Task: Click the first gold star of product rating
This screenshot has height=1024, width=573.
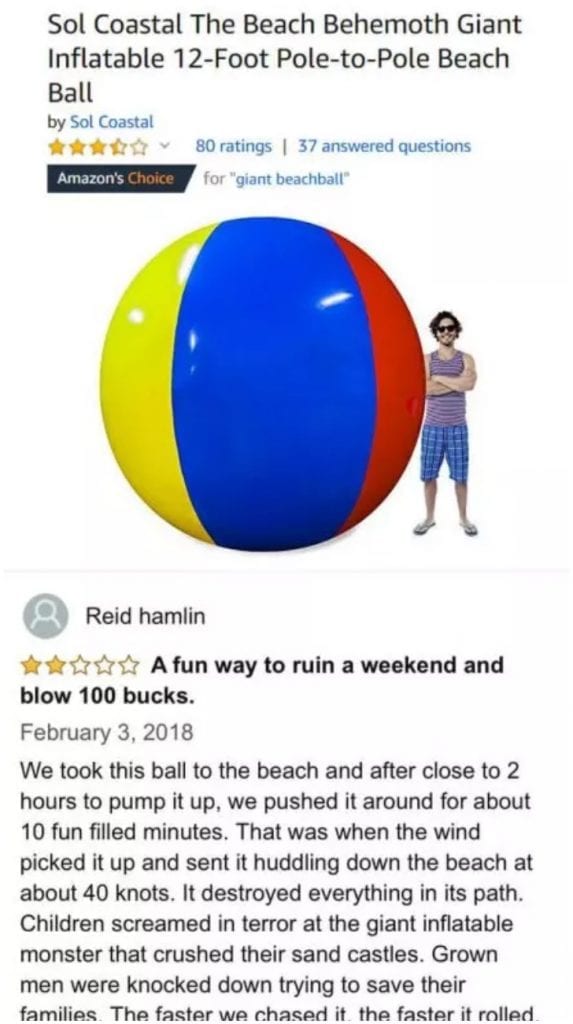Action: pos(57,148)
